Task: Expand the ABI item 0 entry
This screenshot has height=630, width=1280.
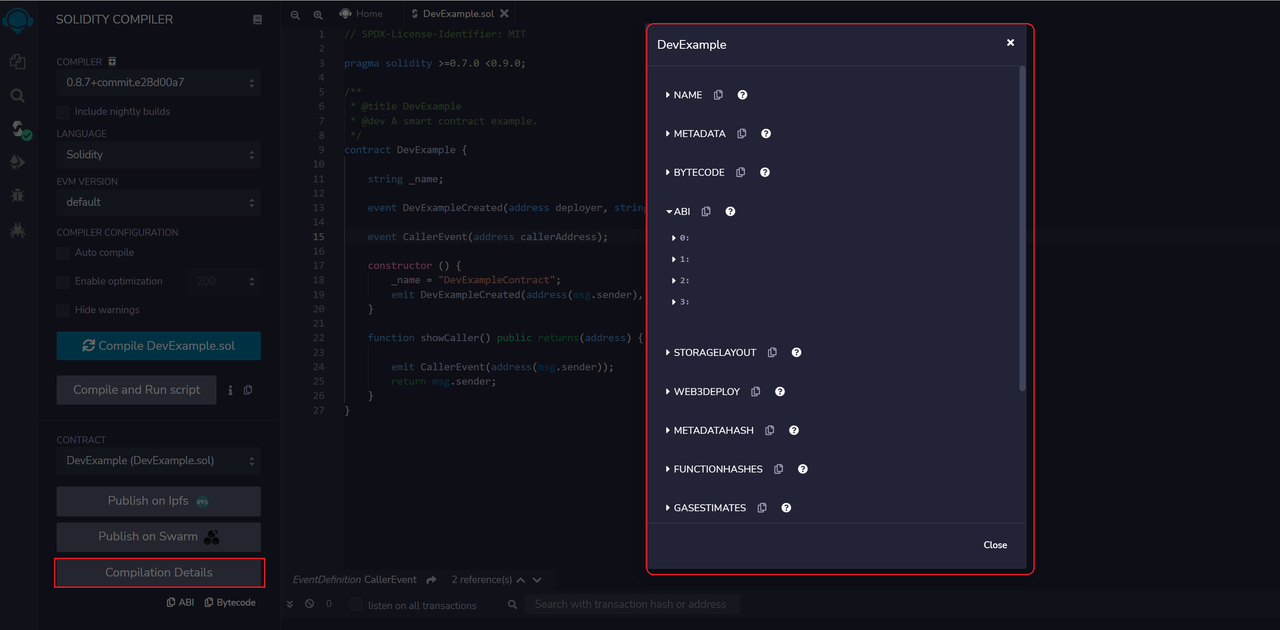Action: tap(681, 238)
